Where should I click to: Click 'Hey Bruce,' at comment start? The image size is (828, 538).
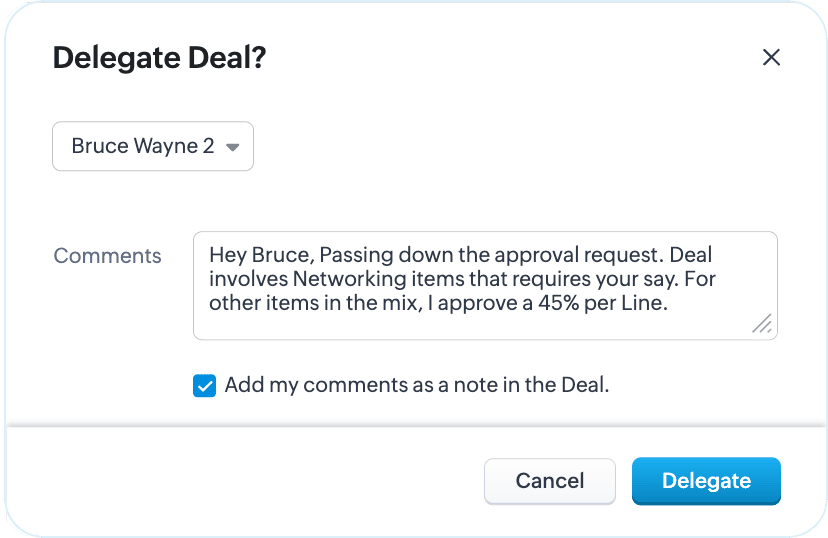[262, 255]
